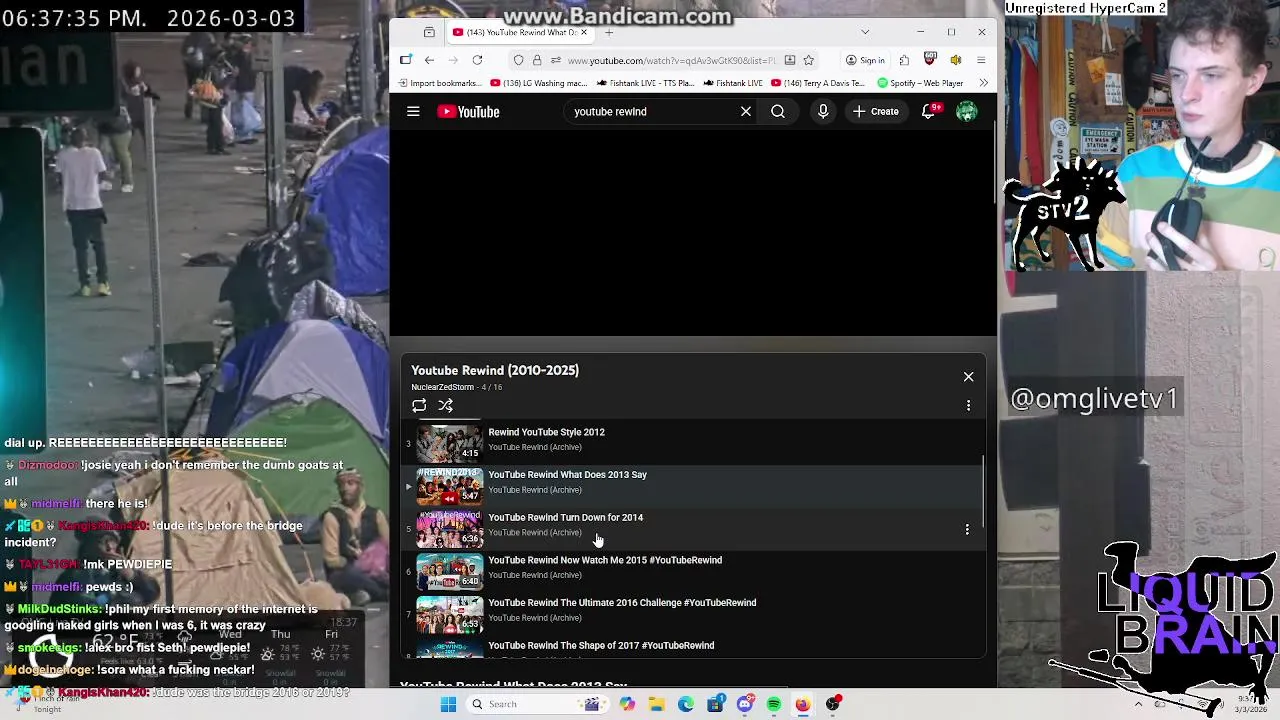1280x720 pixels.
Task: Run YouTube search with magnifier button
Action: pos(778,112)
